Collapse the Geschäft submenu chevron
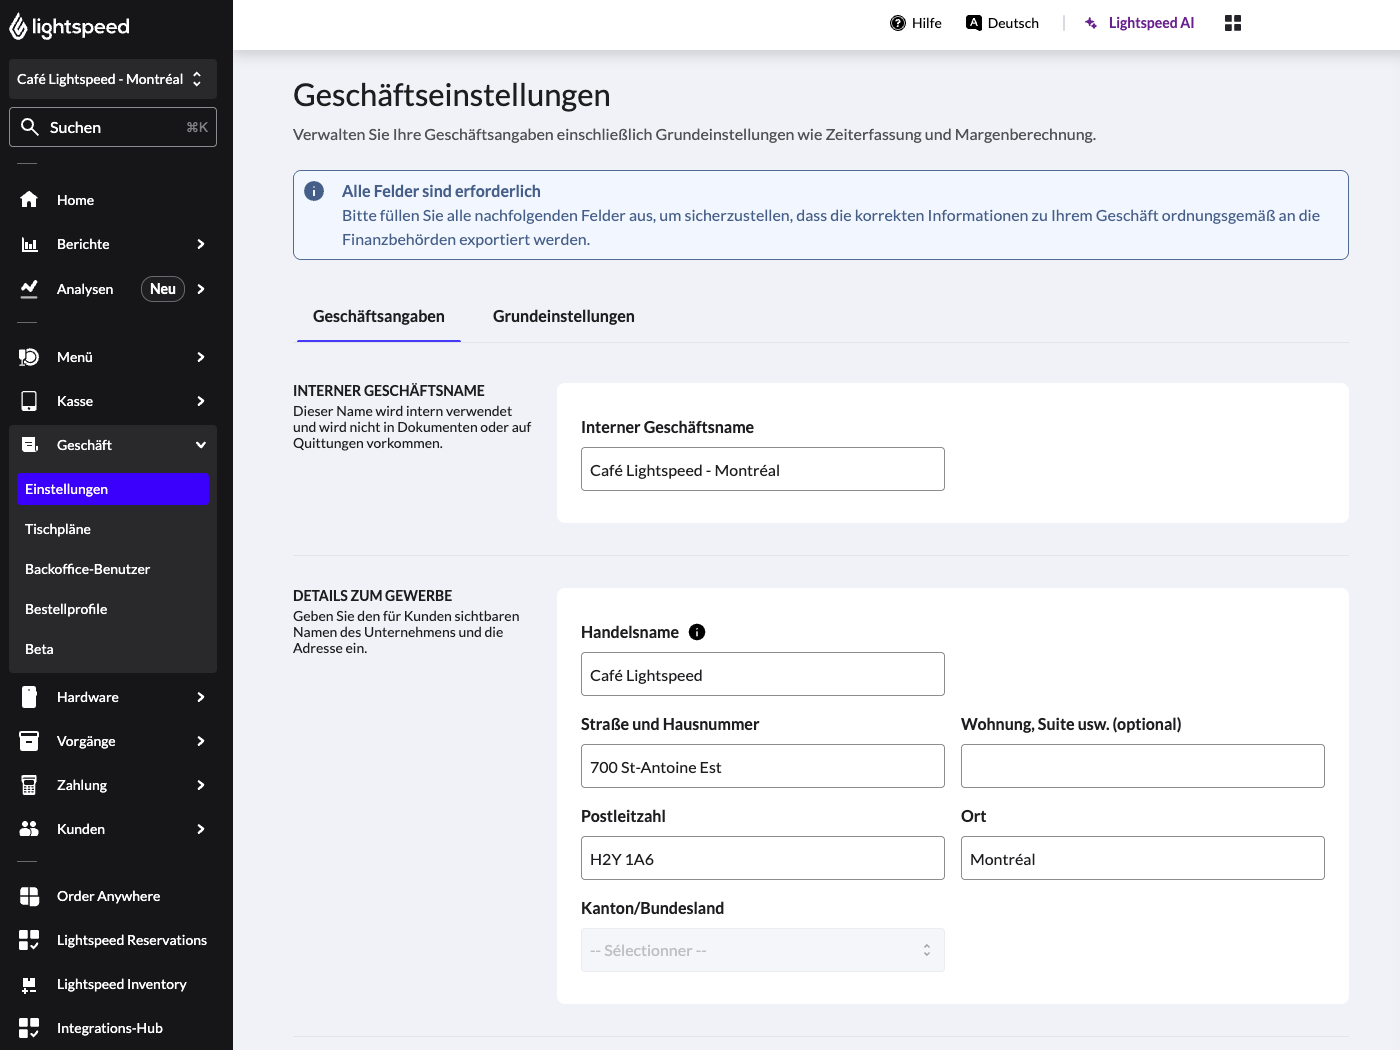 201,445
